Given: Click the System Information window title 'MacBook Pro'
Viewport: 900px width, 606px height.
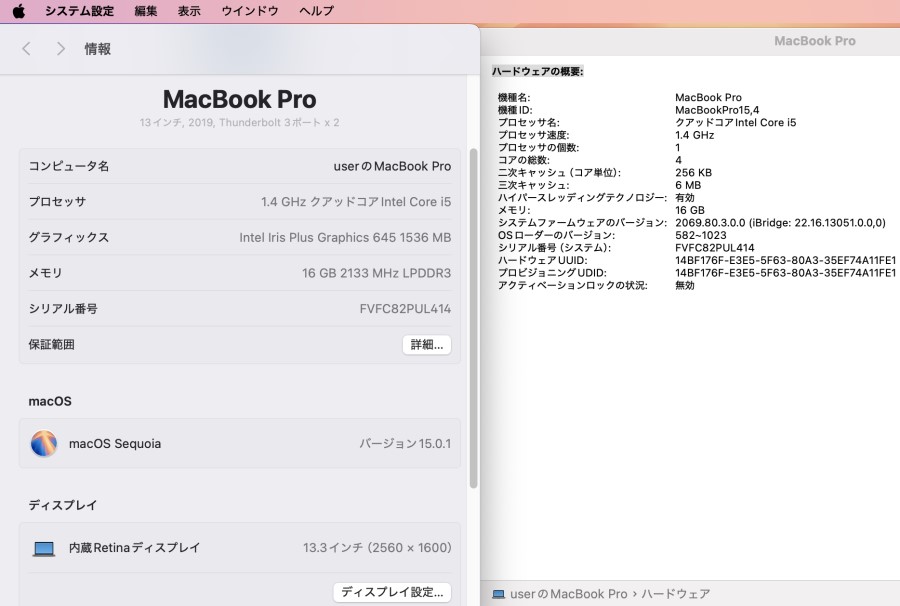Looking at the screenshot, I should click(814, 41).
